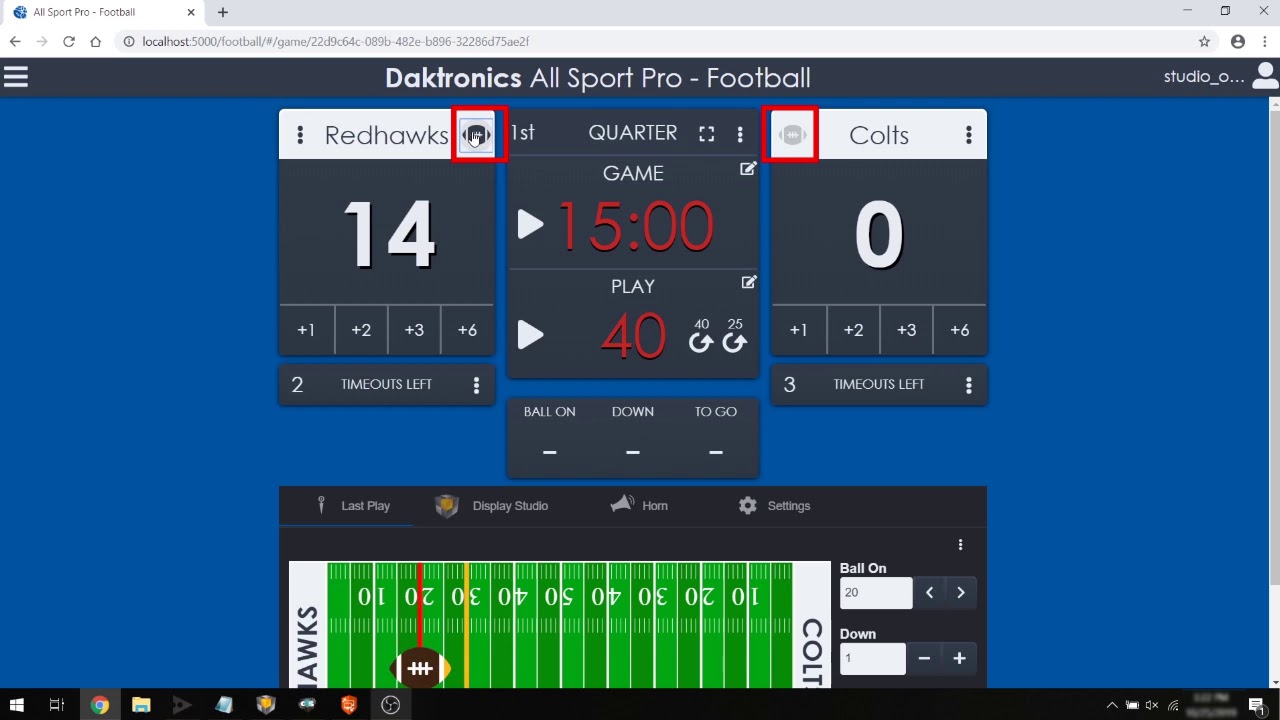The image size is (1280, 720).
Task: Click the fullscreen icon beside Quarter
Action: click(x=707, y=134)
